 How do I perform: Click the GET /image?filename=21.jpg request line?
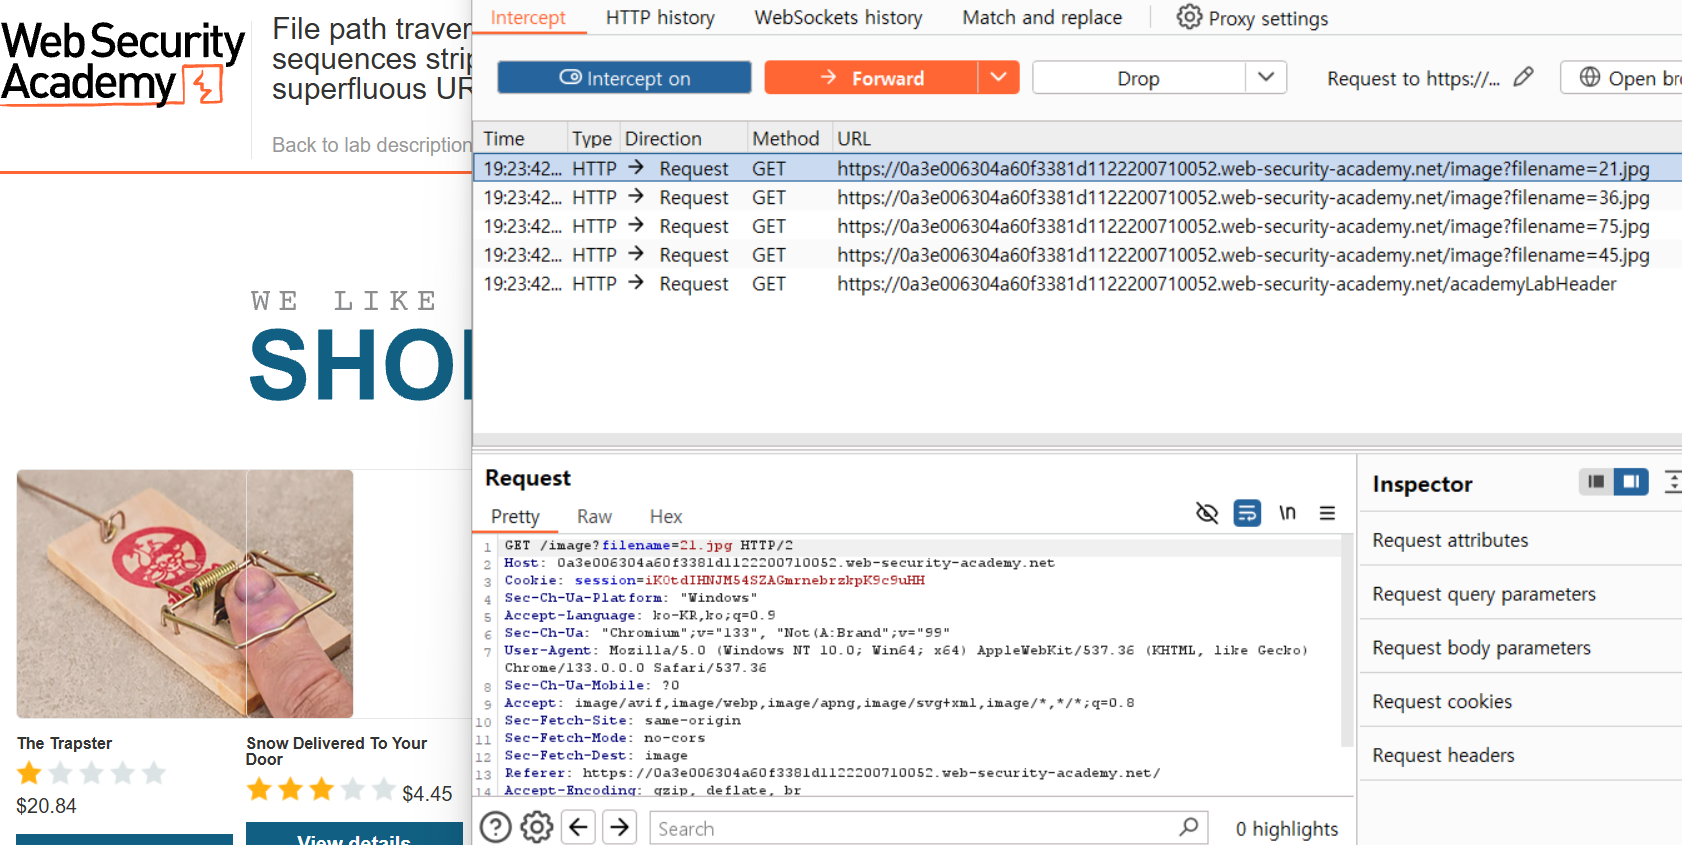click(x=648, y=545)
